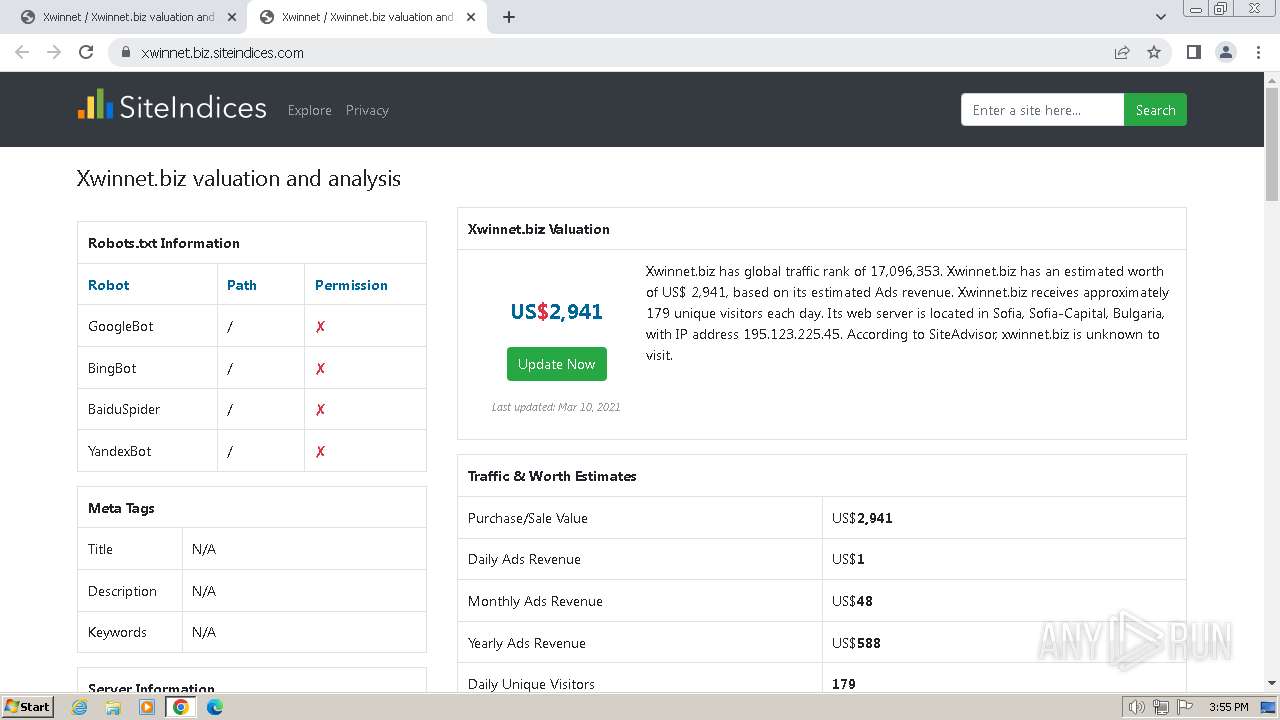Click the Description N/A value

[204, 591]
